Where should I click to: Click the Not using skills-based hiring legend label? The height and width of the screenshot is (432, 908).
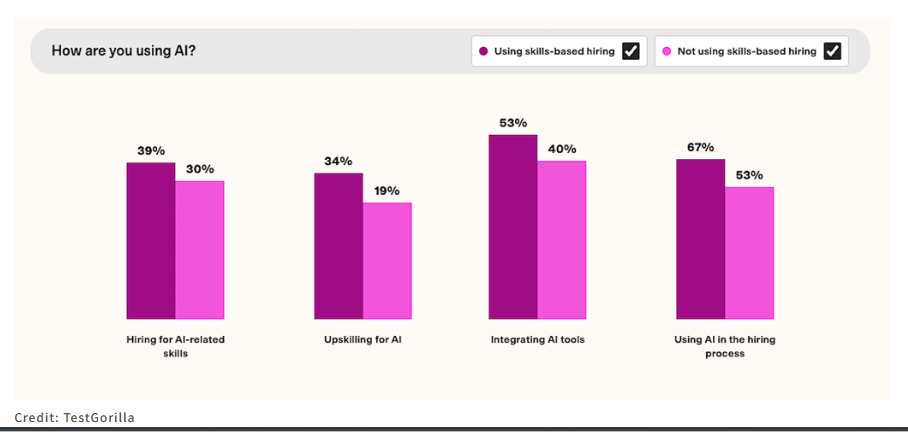(x=747, y=52)
